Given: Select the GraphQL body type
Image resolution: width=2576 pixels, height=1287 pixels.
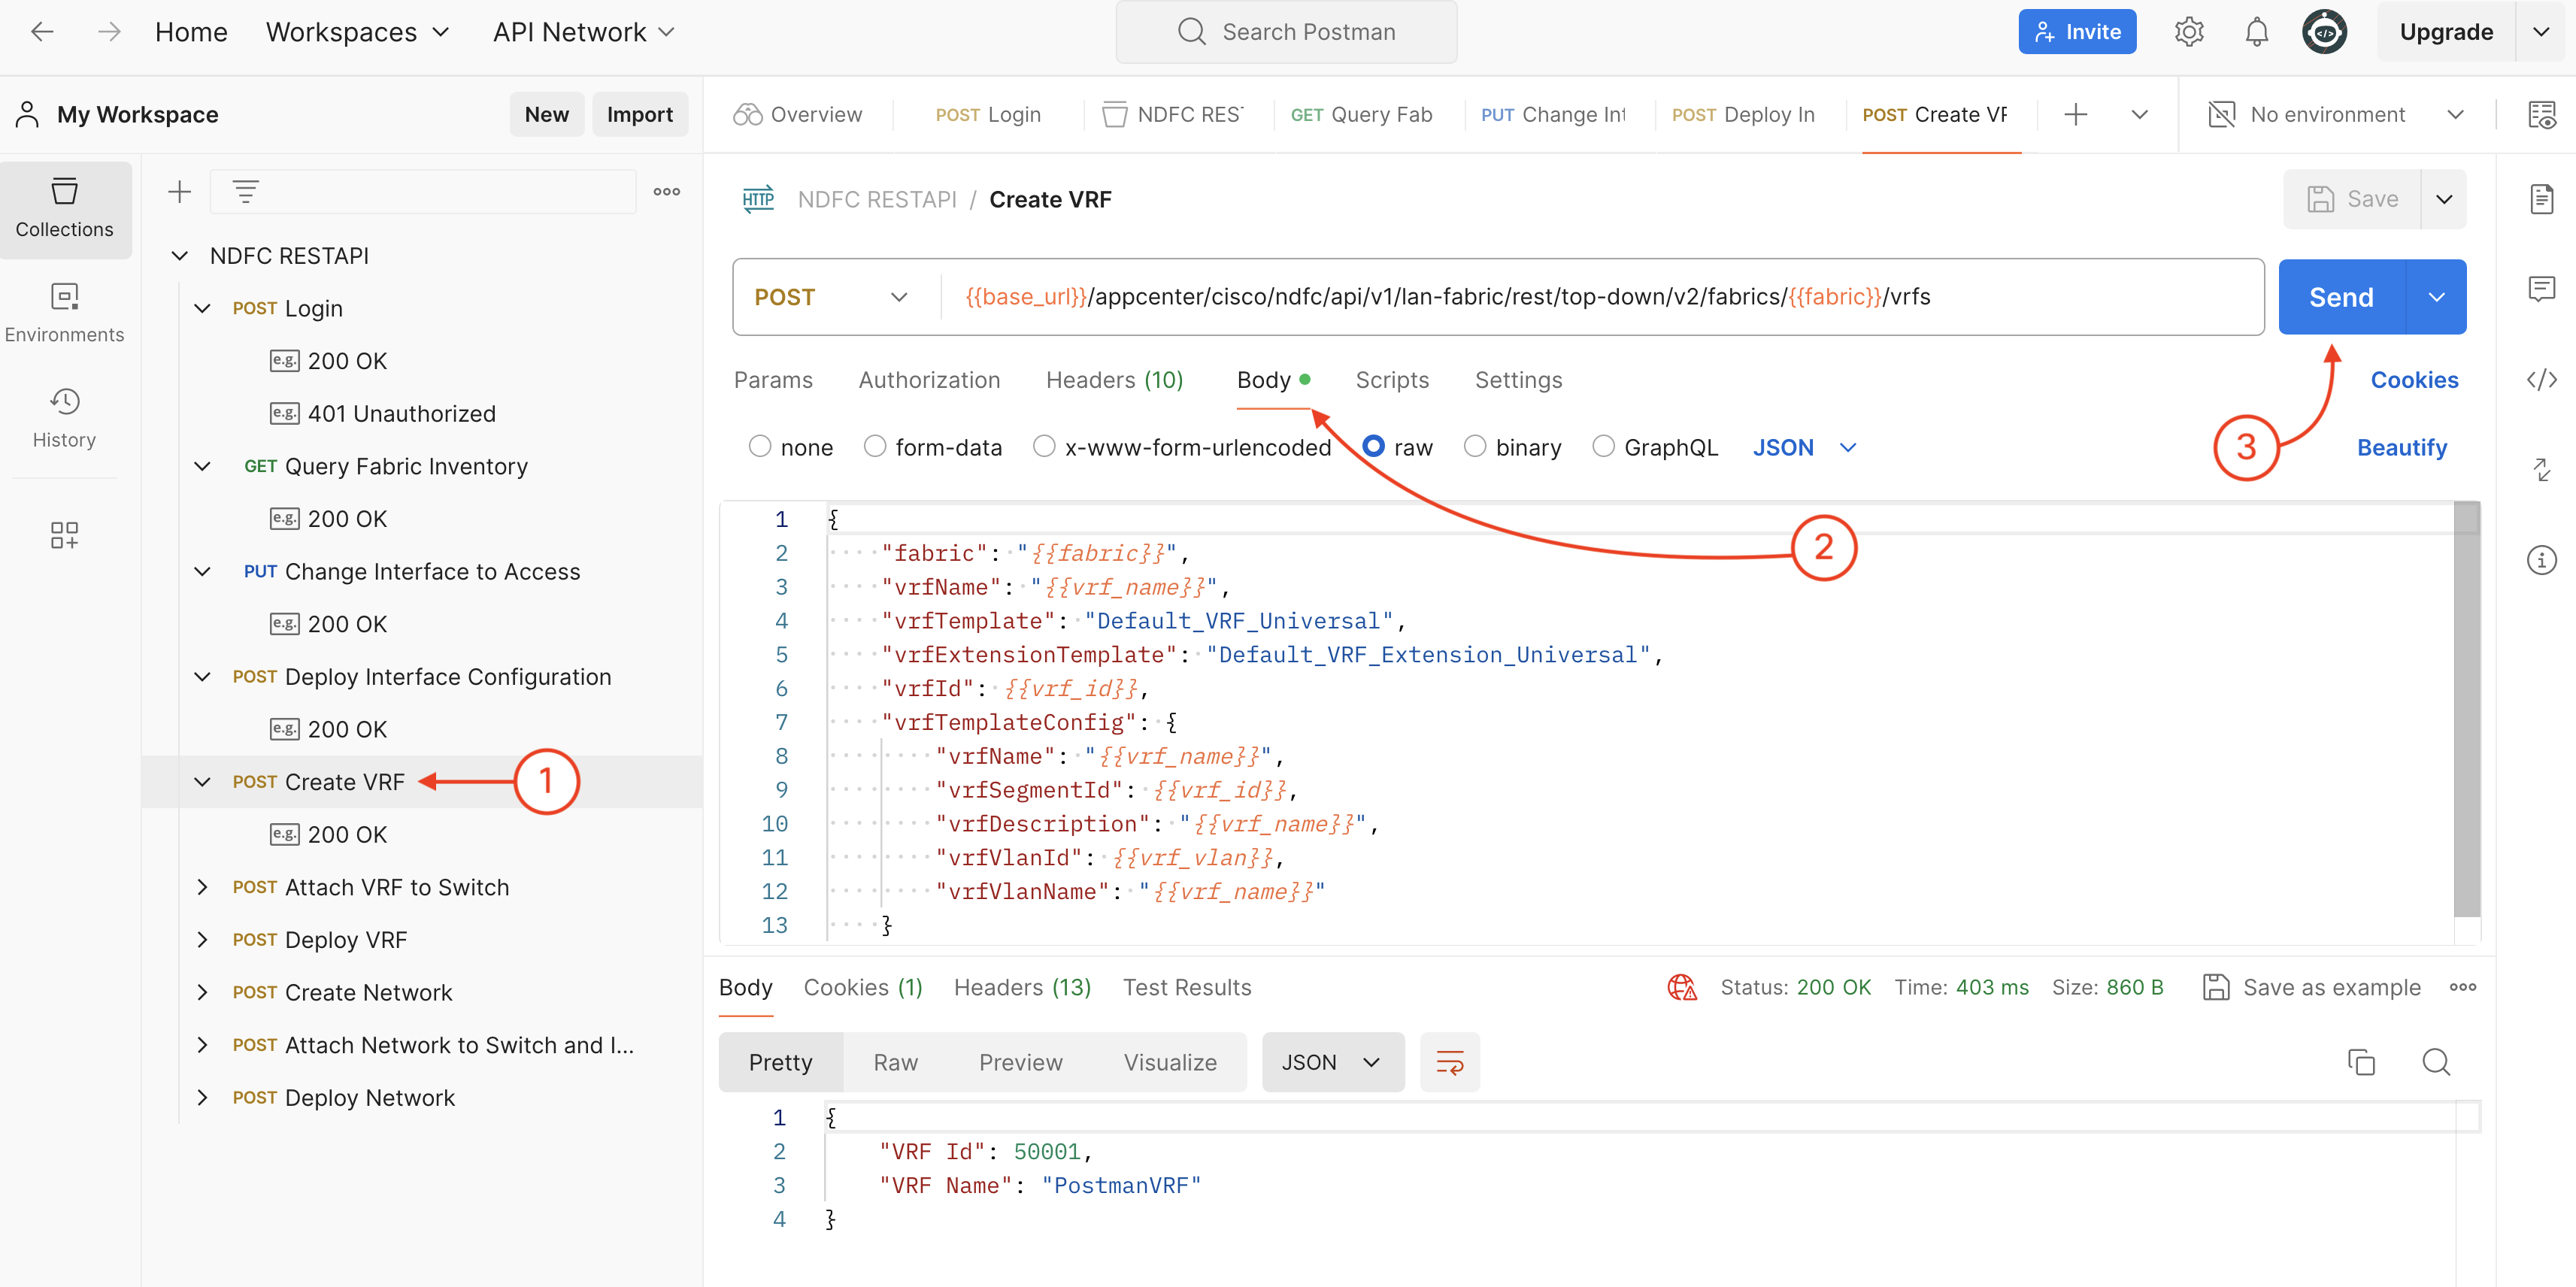Looking at the screenshot, I should point(1603,447).
